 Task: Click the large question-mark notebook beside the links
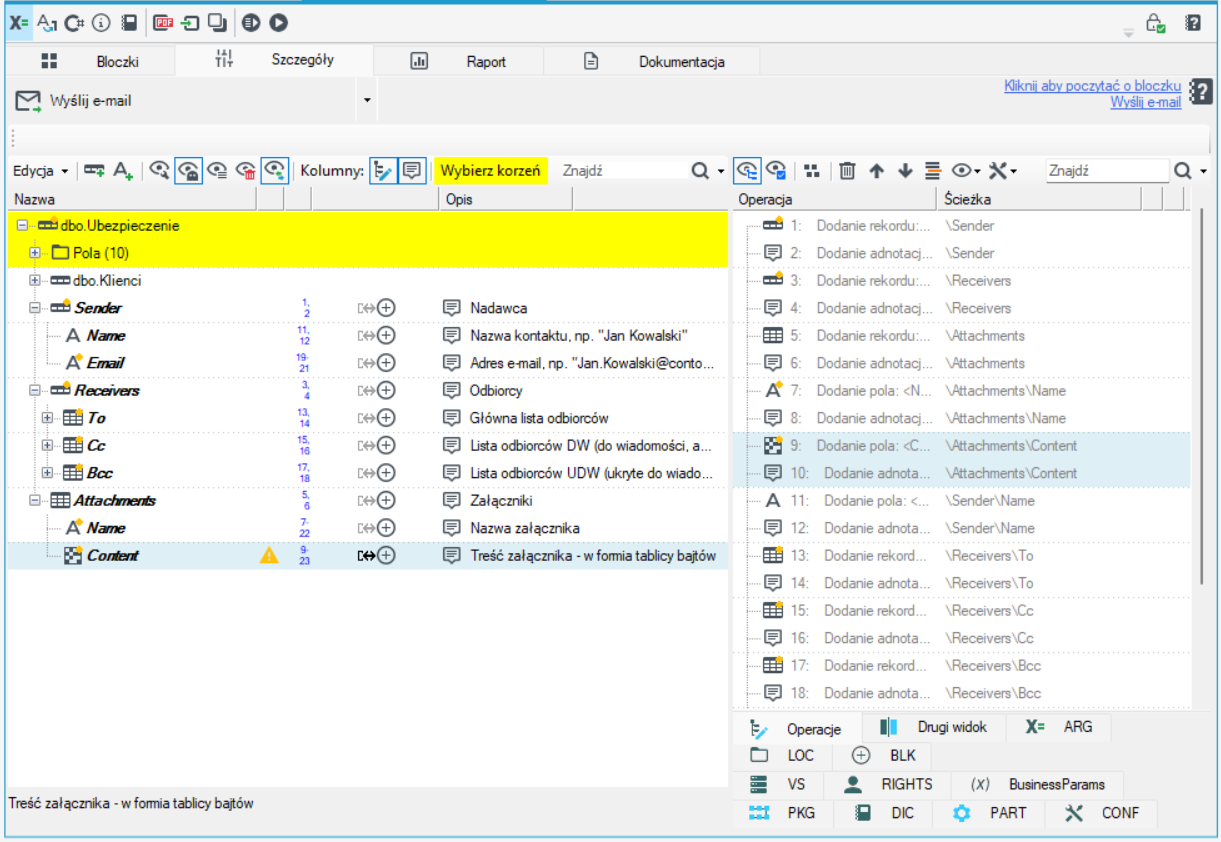coord(1201,90)
